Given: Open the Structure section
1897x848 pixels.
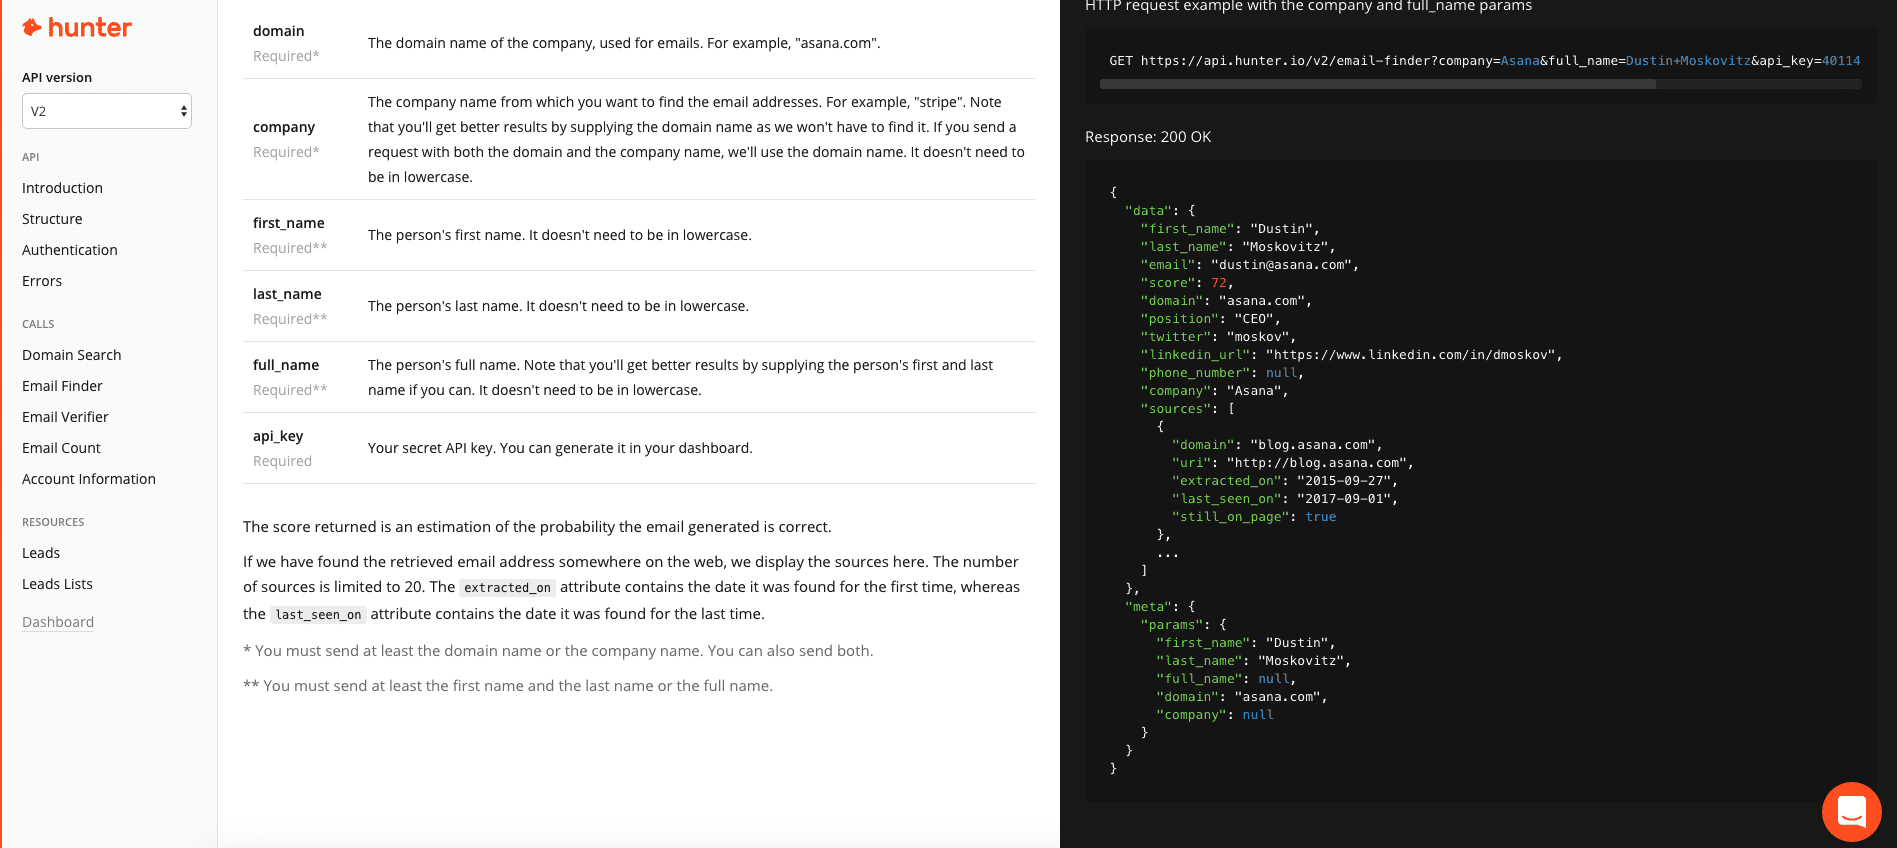Looking at the screenshot, I should (52, 219).
